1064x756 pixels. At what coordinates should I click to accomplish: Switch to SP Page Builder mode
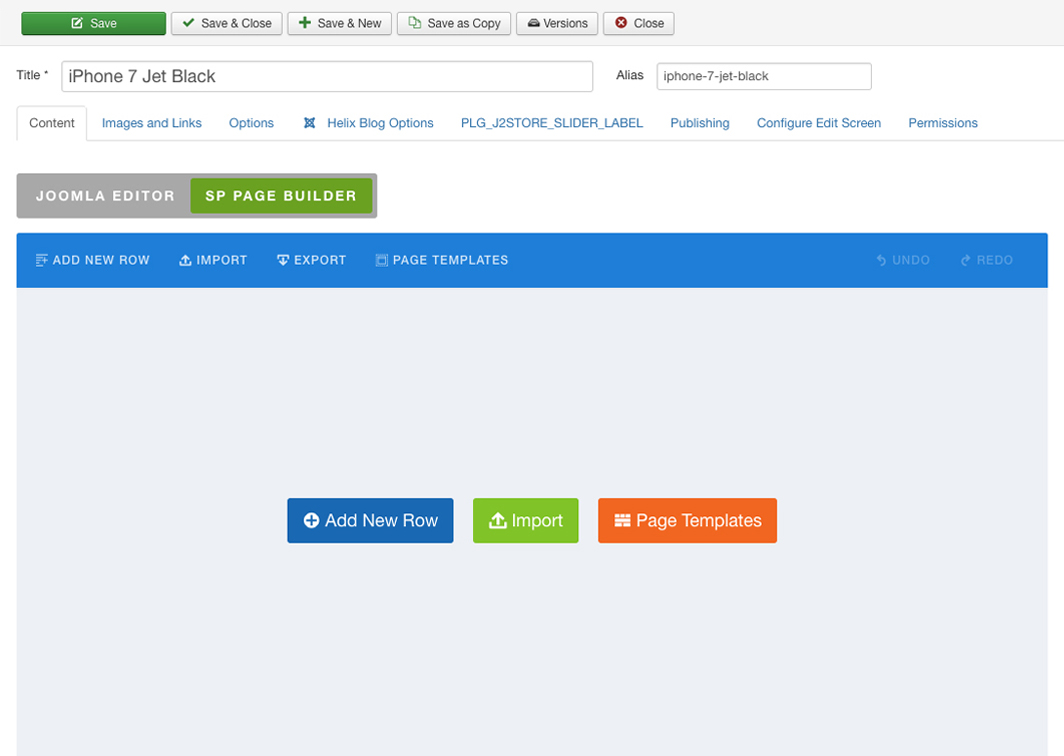click(x=281, y=195)
